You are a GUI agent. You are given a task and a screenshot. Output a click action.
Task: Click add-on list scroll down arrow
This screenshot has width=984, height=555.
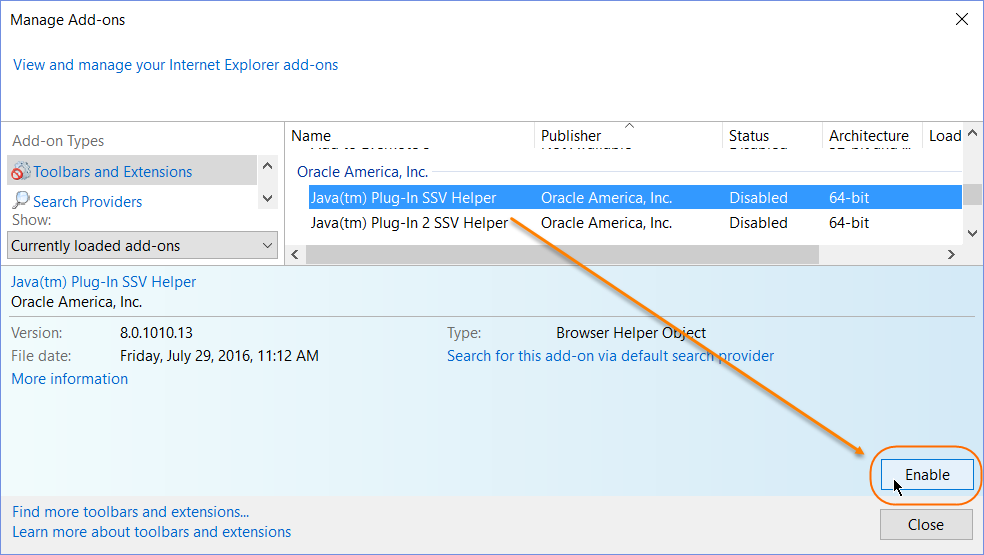coord(973,233)
